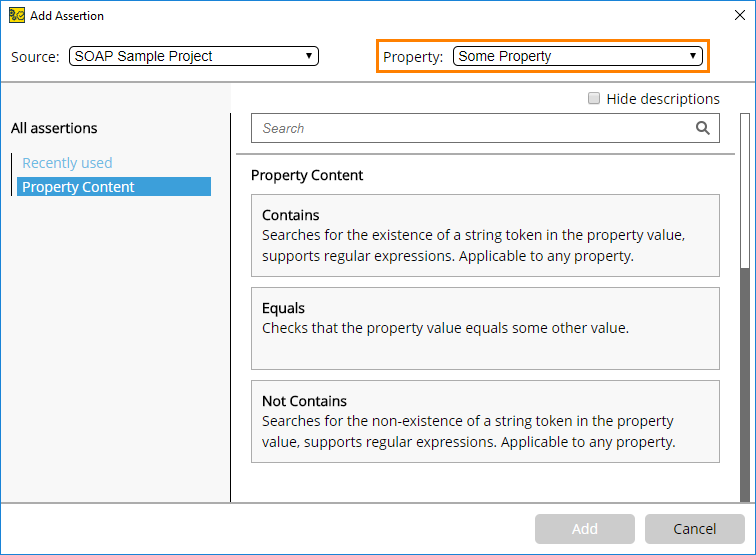
Task: Click the Property dropdown arrow
Action: 692,55
